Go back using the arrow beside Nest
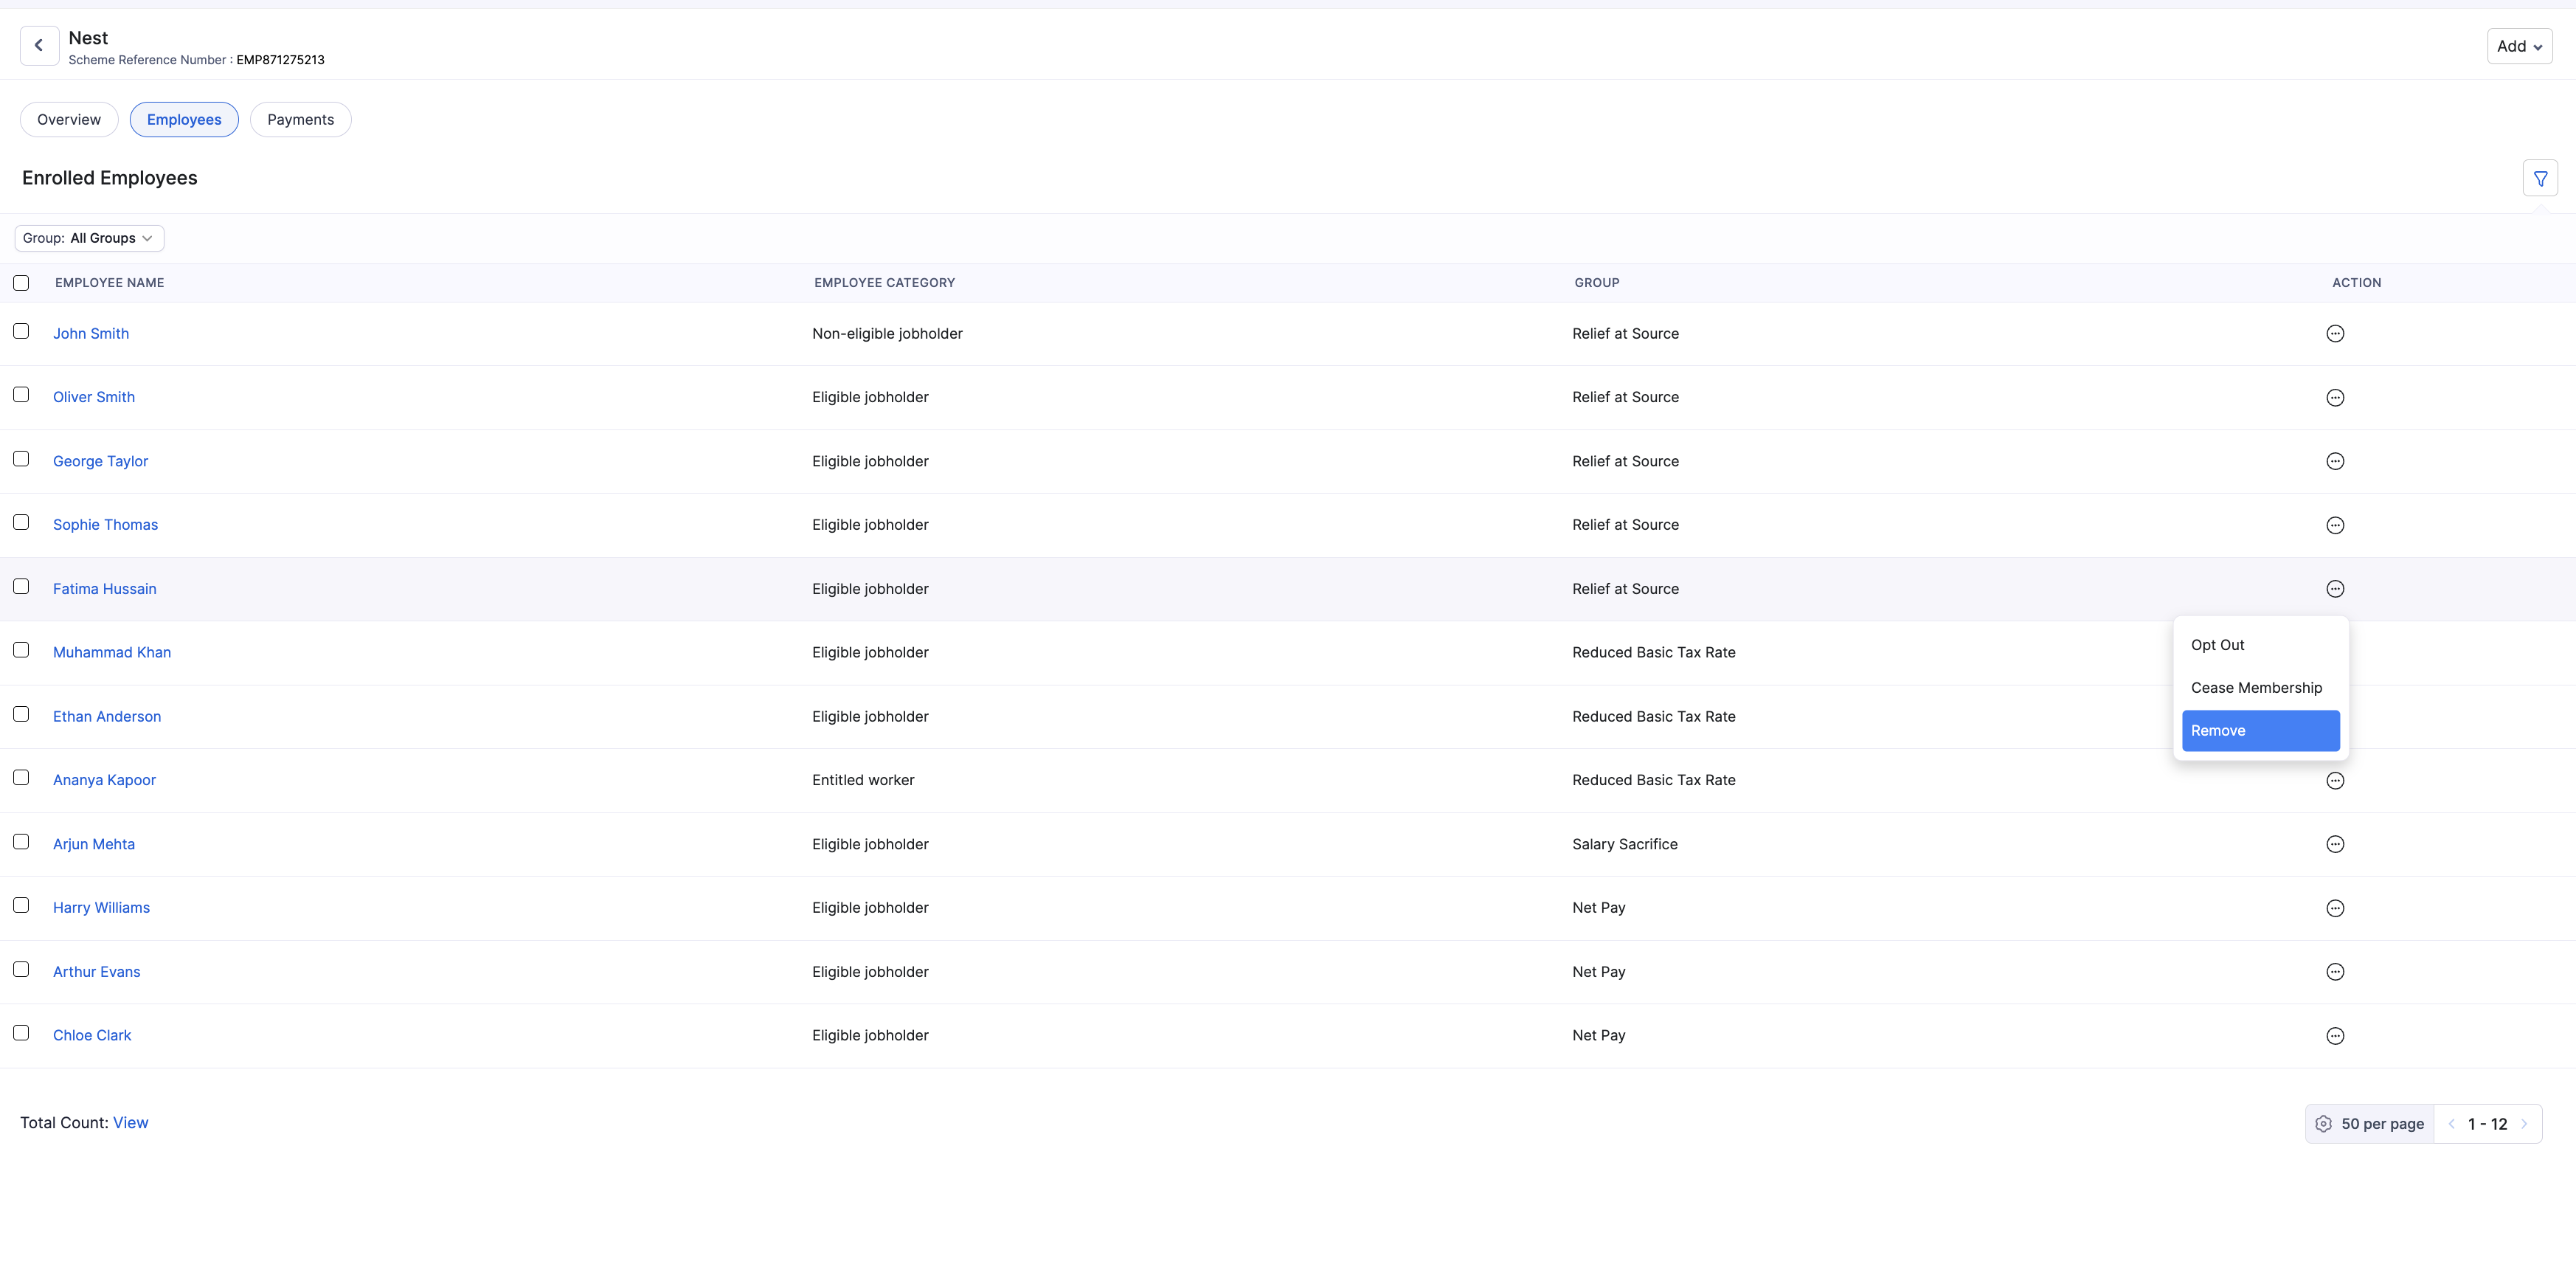 tap(39, 46)
